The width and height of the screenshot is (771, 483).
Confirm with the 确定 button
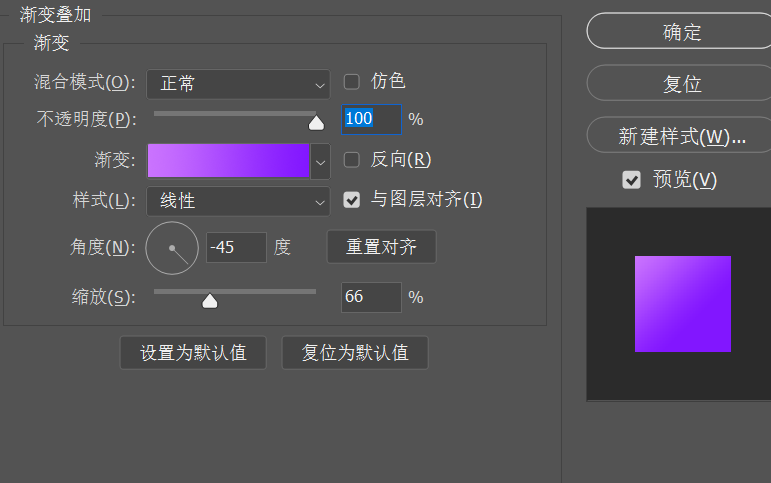pyautogui.click(x=682, y=32)
